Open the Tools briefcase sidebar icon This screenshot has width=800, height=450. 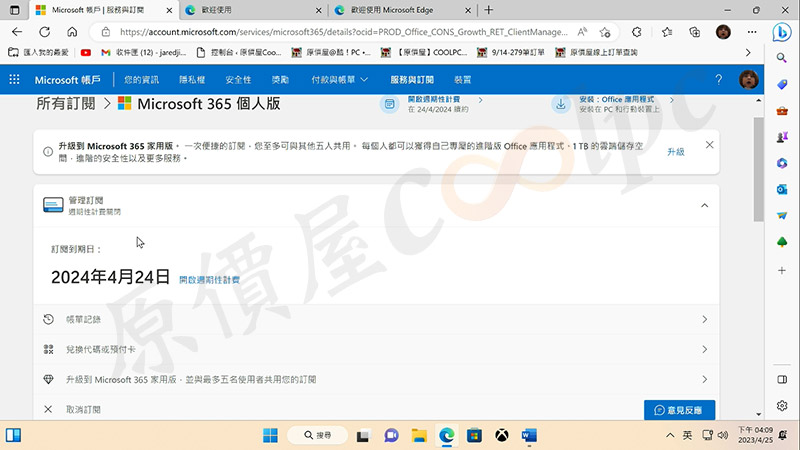pos(782,111)
